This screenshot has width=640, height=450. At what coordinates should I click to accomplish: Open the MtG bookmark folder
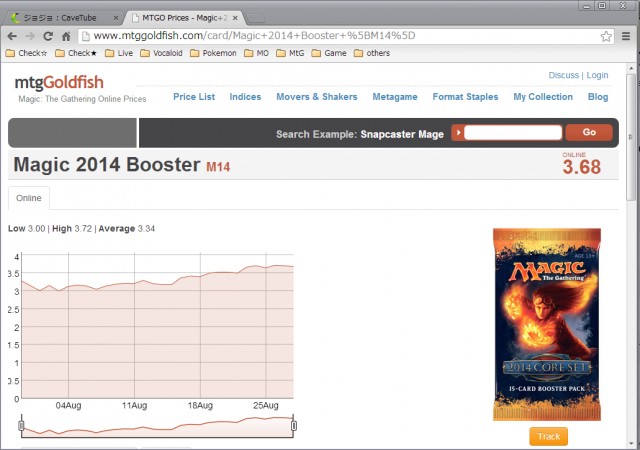click(x=290, y=53)
